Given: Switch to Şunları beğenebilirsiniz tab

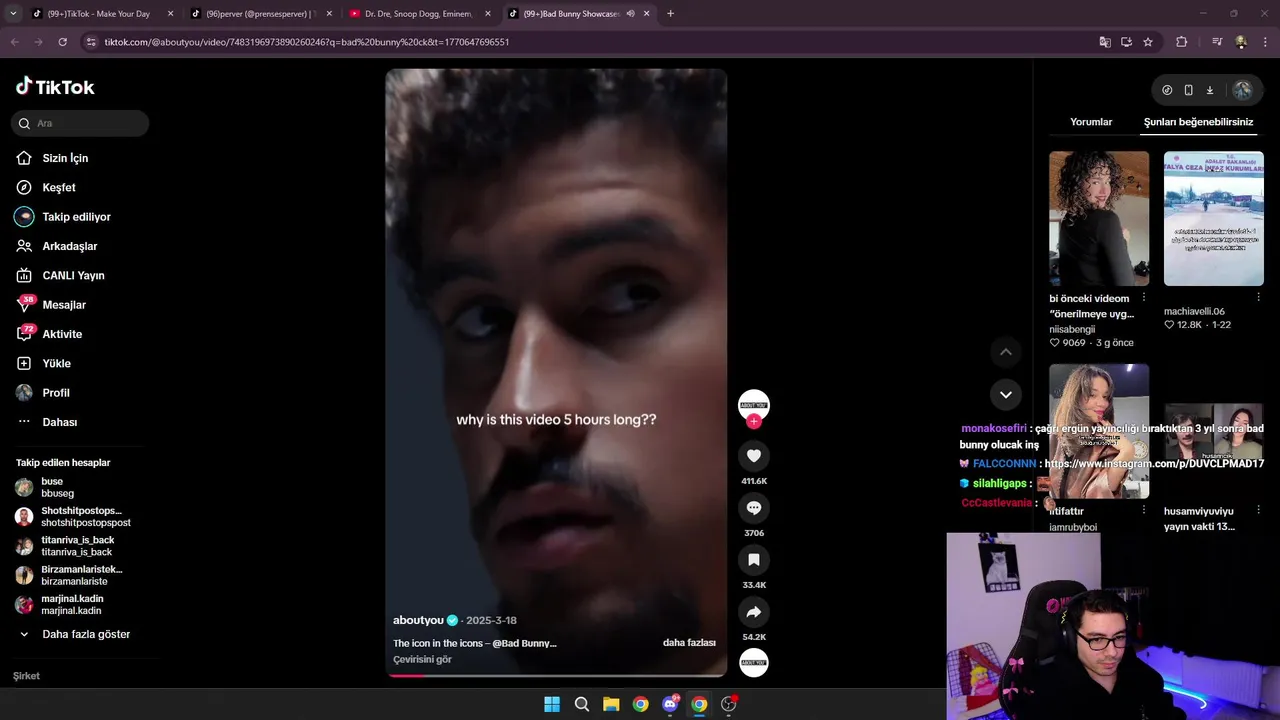Looking at the screenshot, I should (1198, 122).
